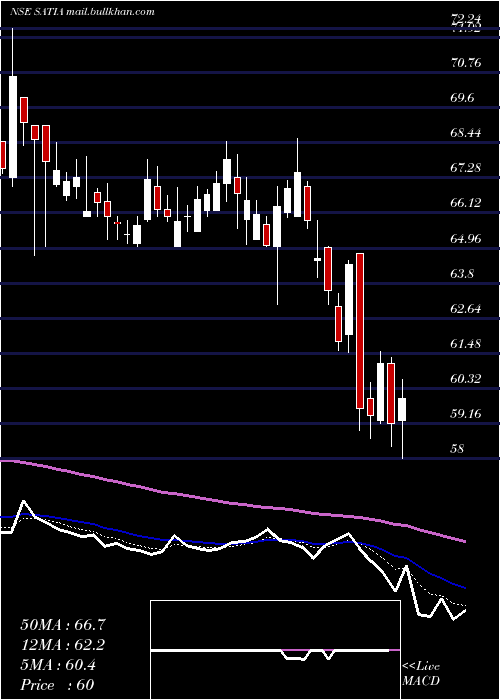This screenshot has height=700, width=500.
Task: Click the tall white candle near 70 at left
Action: (x=13, y=127)
